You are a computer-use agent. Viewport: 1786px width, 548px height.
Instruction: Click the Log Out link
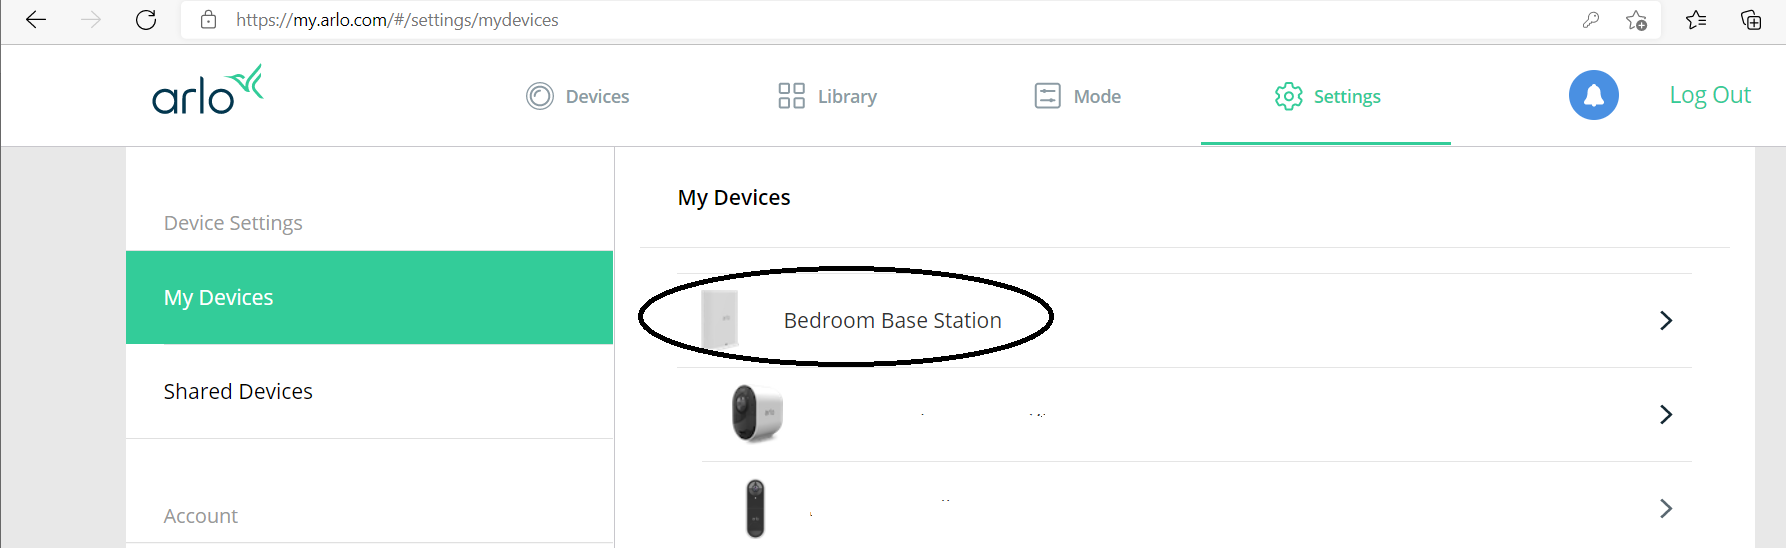(x=1710, y=95)
